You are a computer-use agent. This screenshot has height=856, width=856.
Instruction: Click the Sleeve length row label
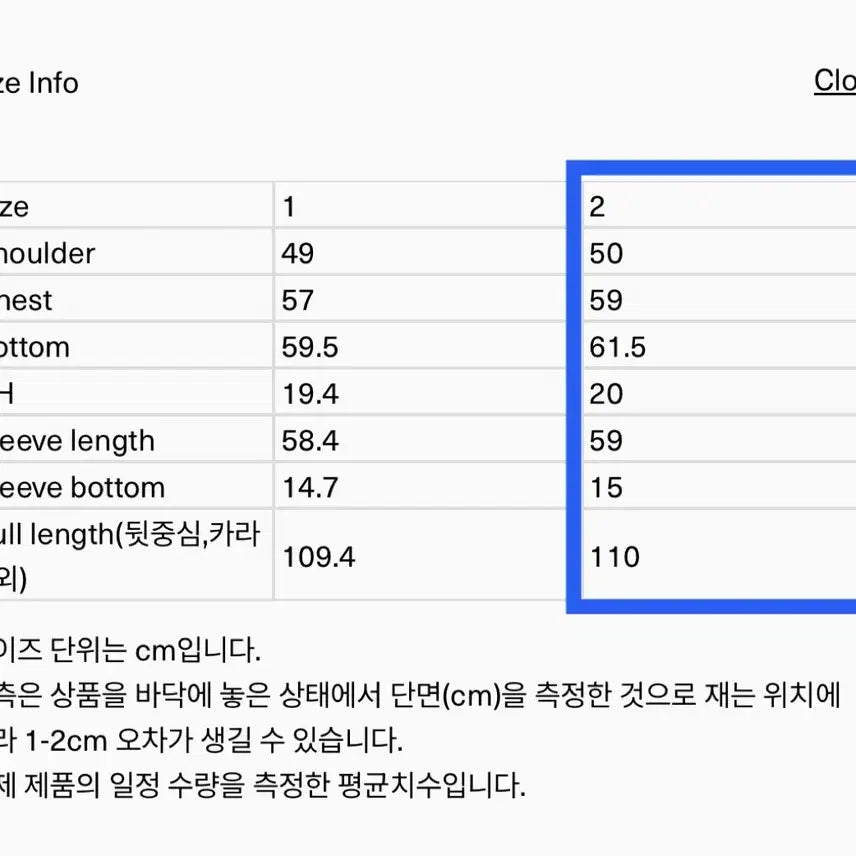pos(78,442)
